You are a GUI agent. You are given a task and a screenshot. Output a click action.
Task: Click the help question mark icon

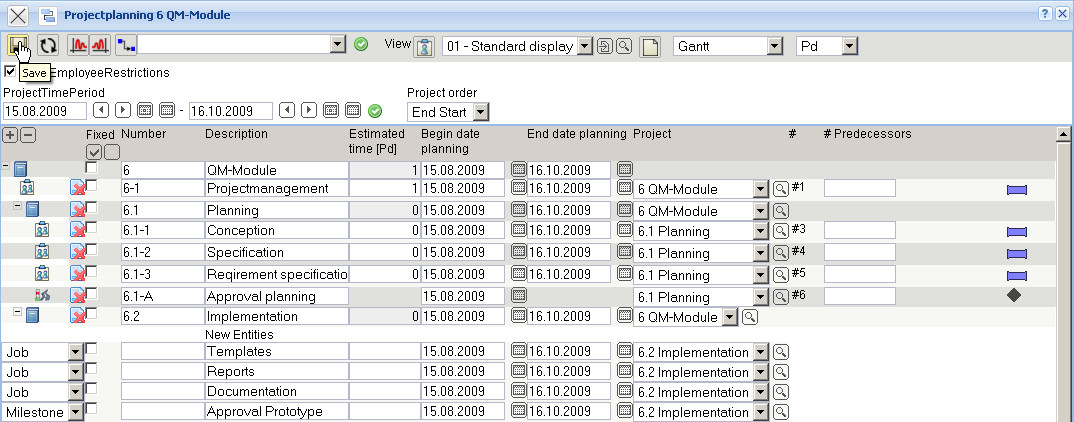(1045, 14)
